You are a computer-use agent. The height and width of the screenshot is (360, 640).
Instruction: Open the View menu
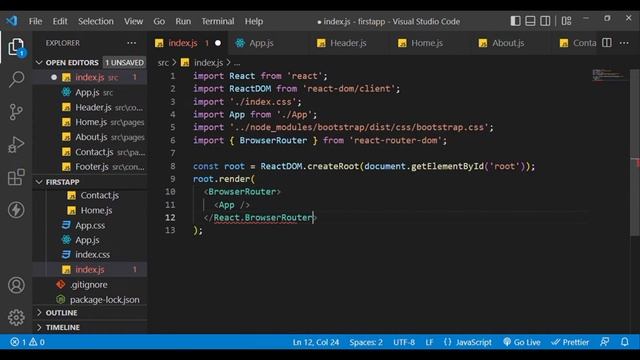133,21
